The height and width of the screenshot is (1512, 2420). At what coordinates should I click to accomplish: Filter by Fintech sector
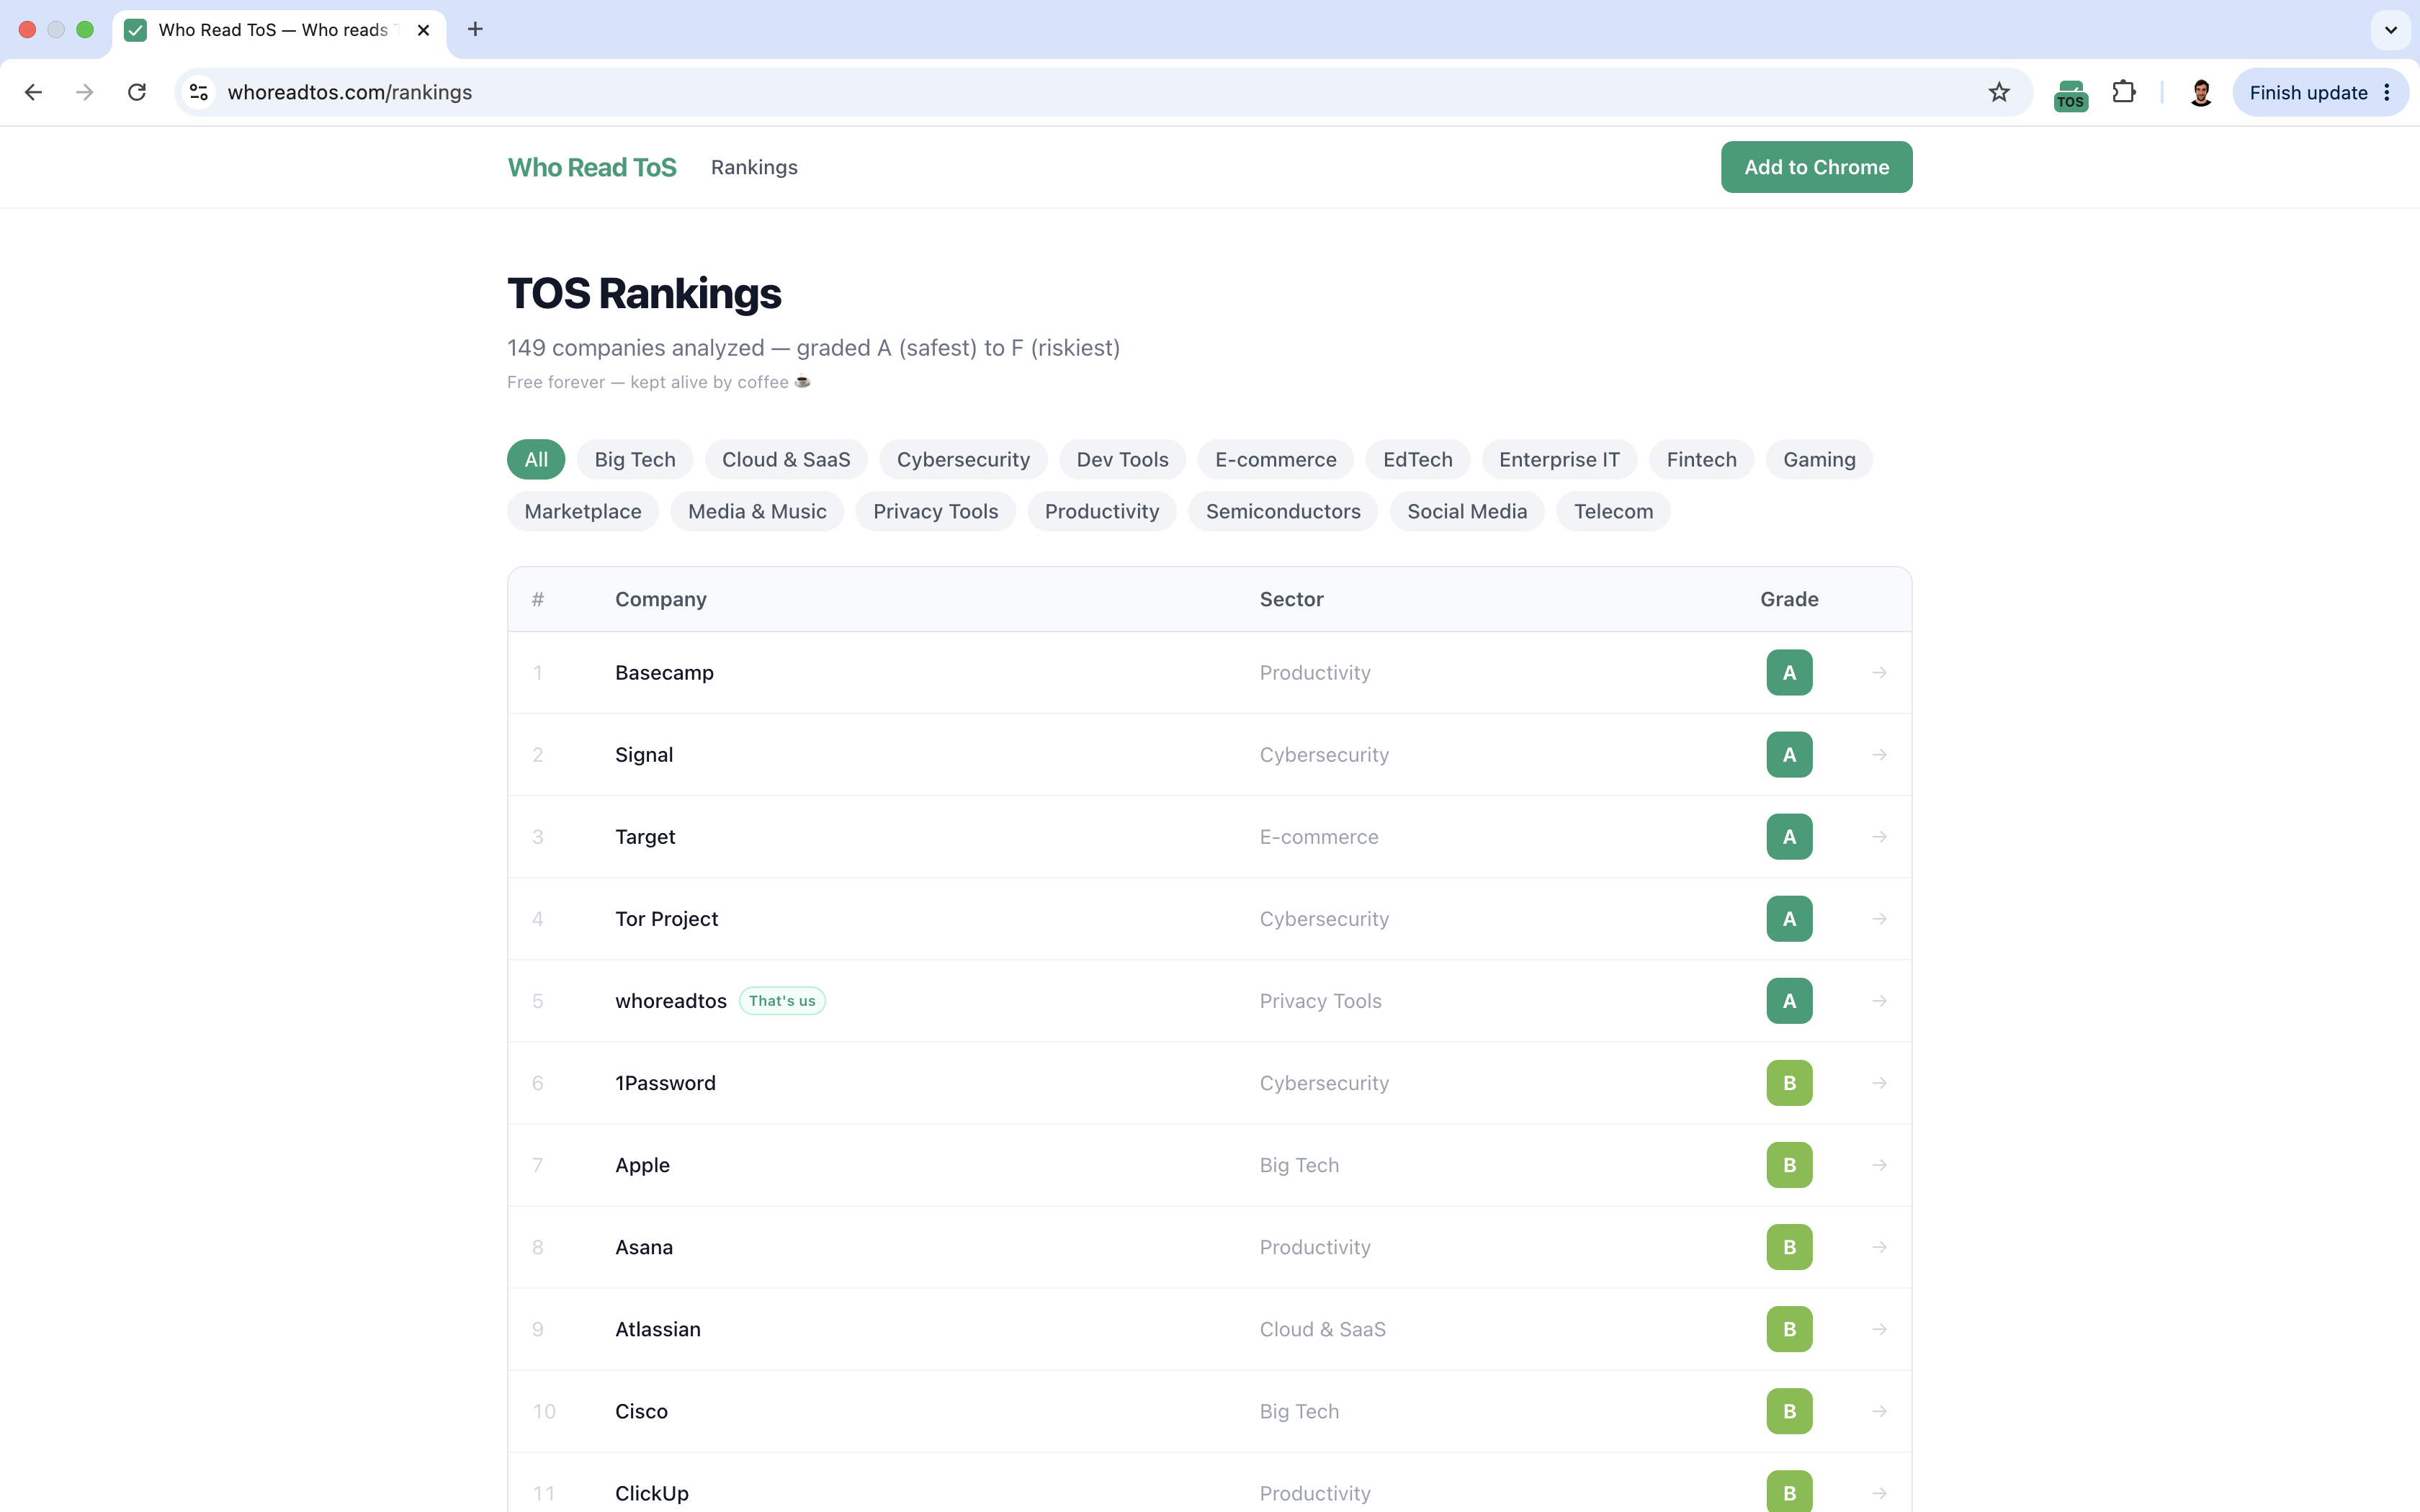[x=1701, y=459]
